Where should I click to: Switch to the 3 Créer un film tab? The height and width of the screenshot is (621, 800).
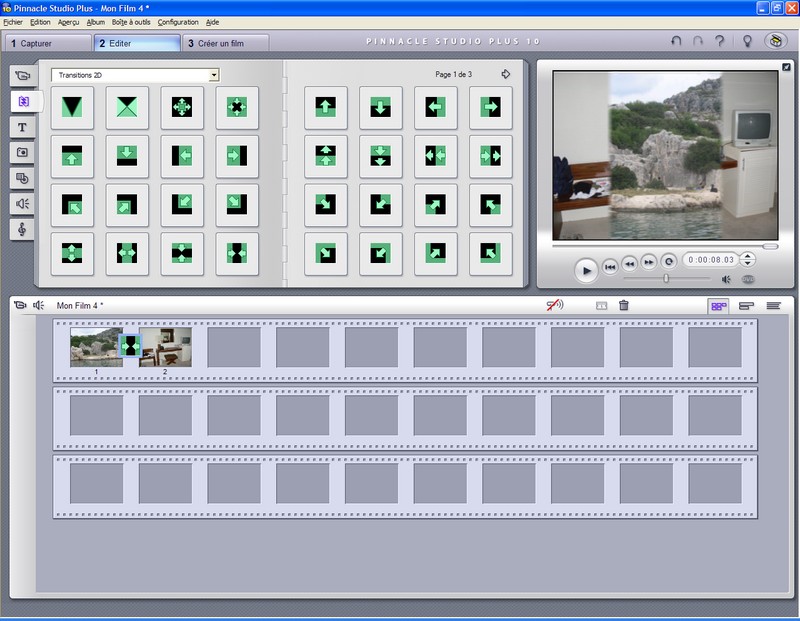point(226,43)
